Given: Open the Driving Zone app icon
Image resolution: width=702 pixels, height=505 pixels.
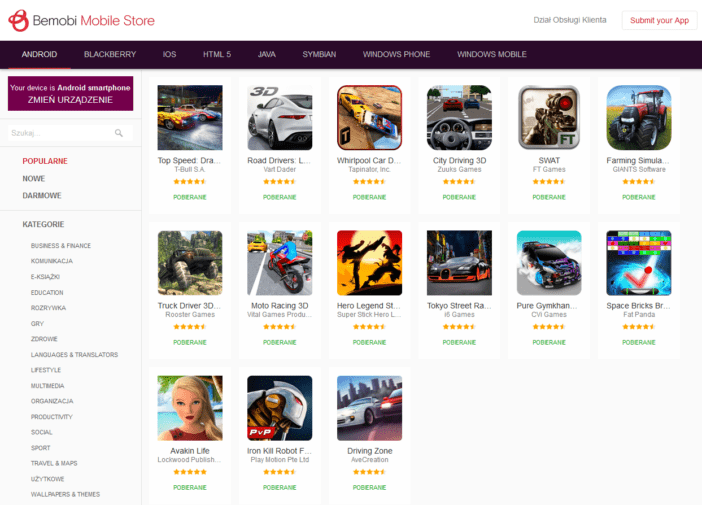Looking at the screenshot, I should pos(369,408).
